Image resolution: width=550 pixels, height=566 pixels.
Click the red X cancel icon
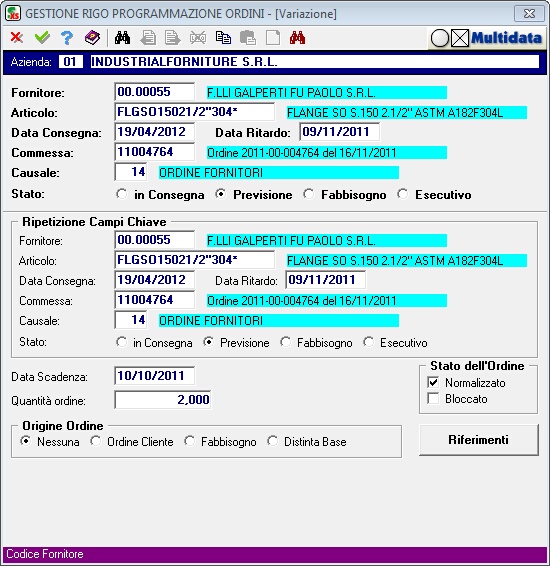coord(17,38)
